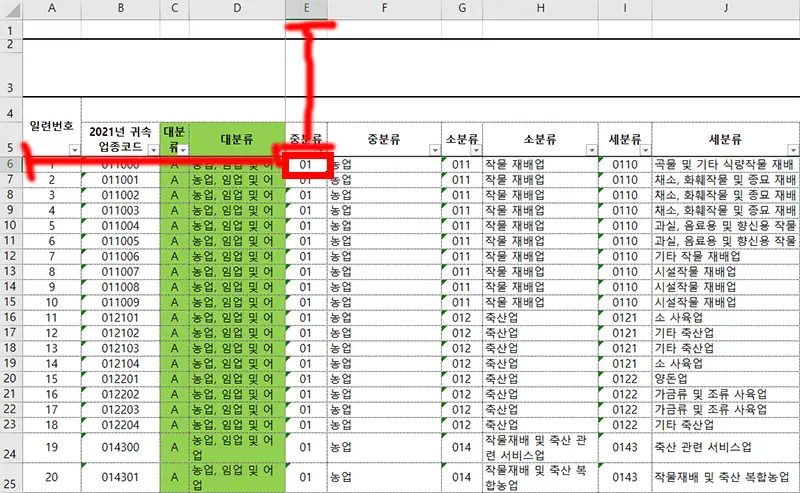Click the 곡물 및 기타 식량작물 재배 cell
Image resolution: width=800 pixels, height=493 pixels.
(x=726, y=164)
